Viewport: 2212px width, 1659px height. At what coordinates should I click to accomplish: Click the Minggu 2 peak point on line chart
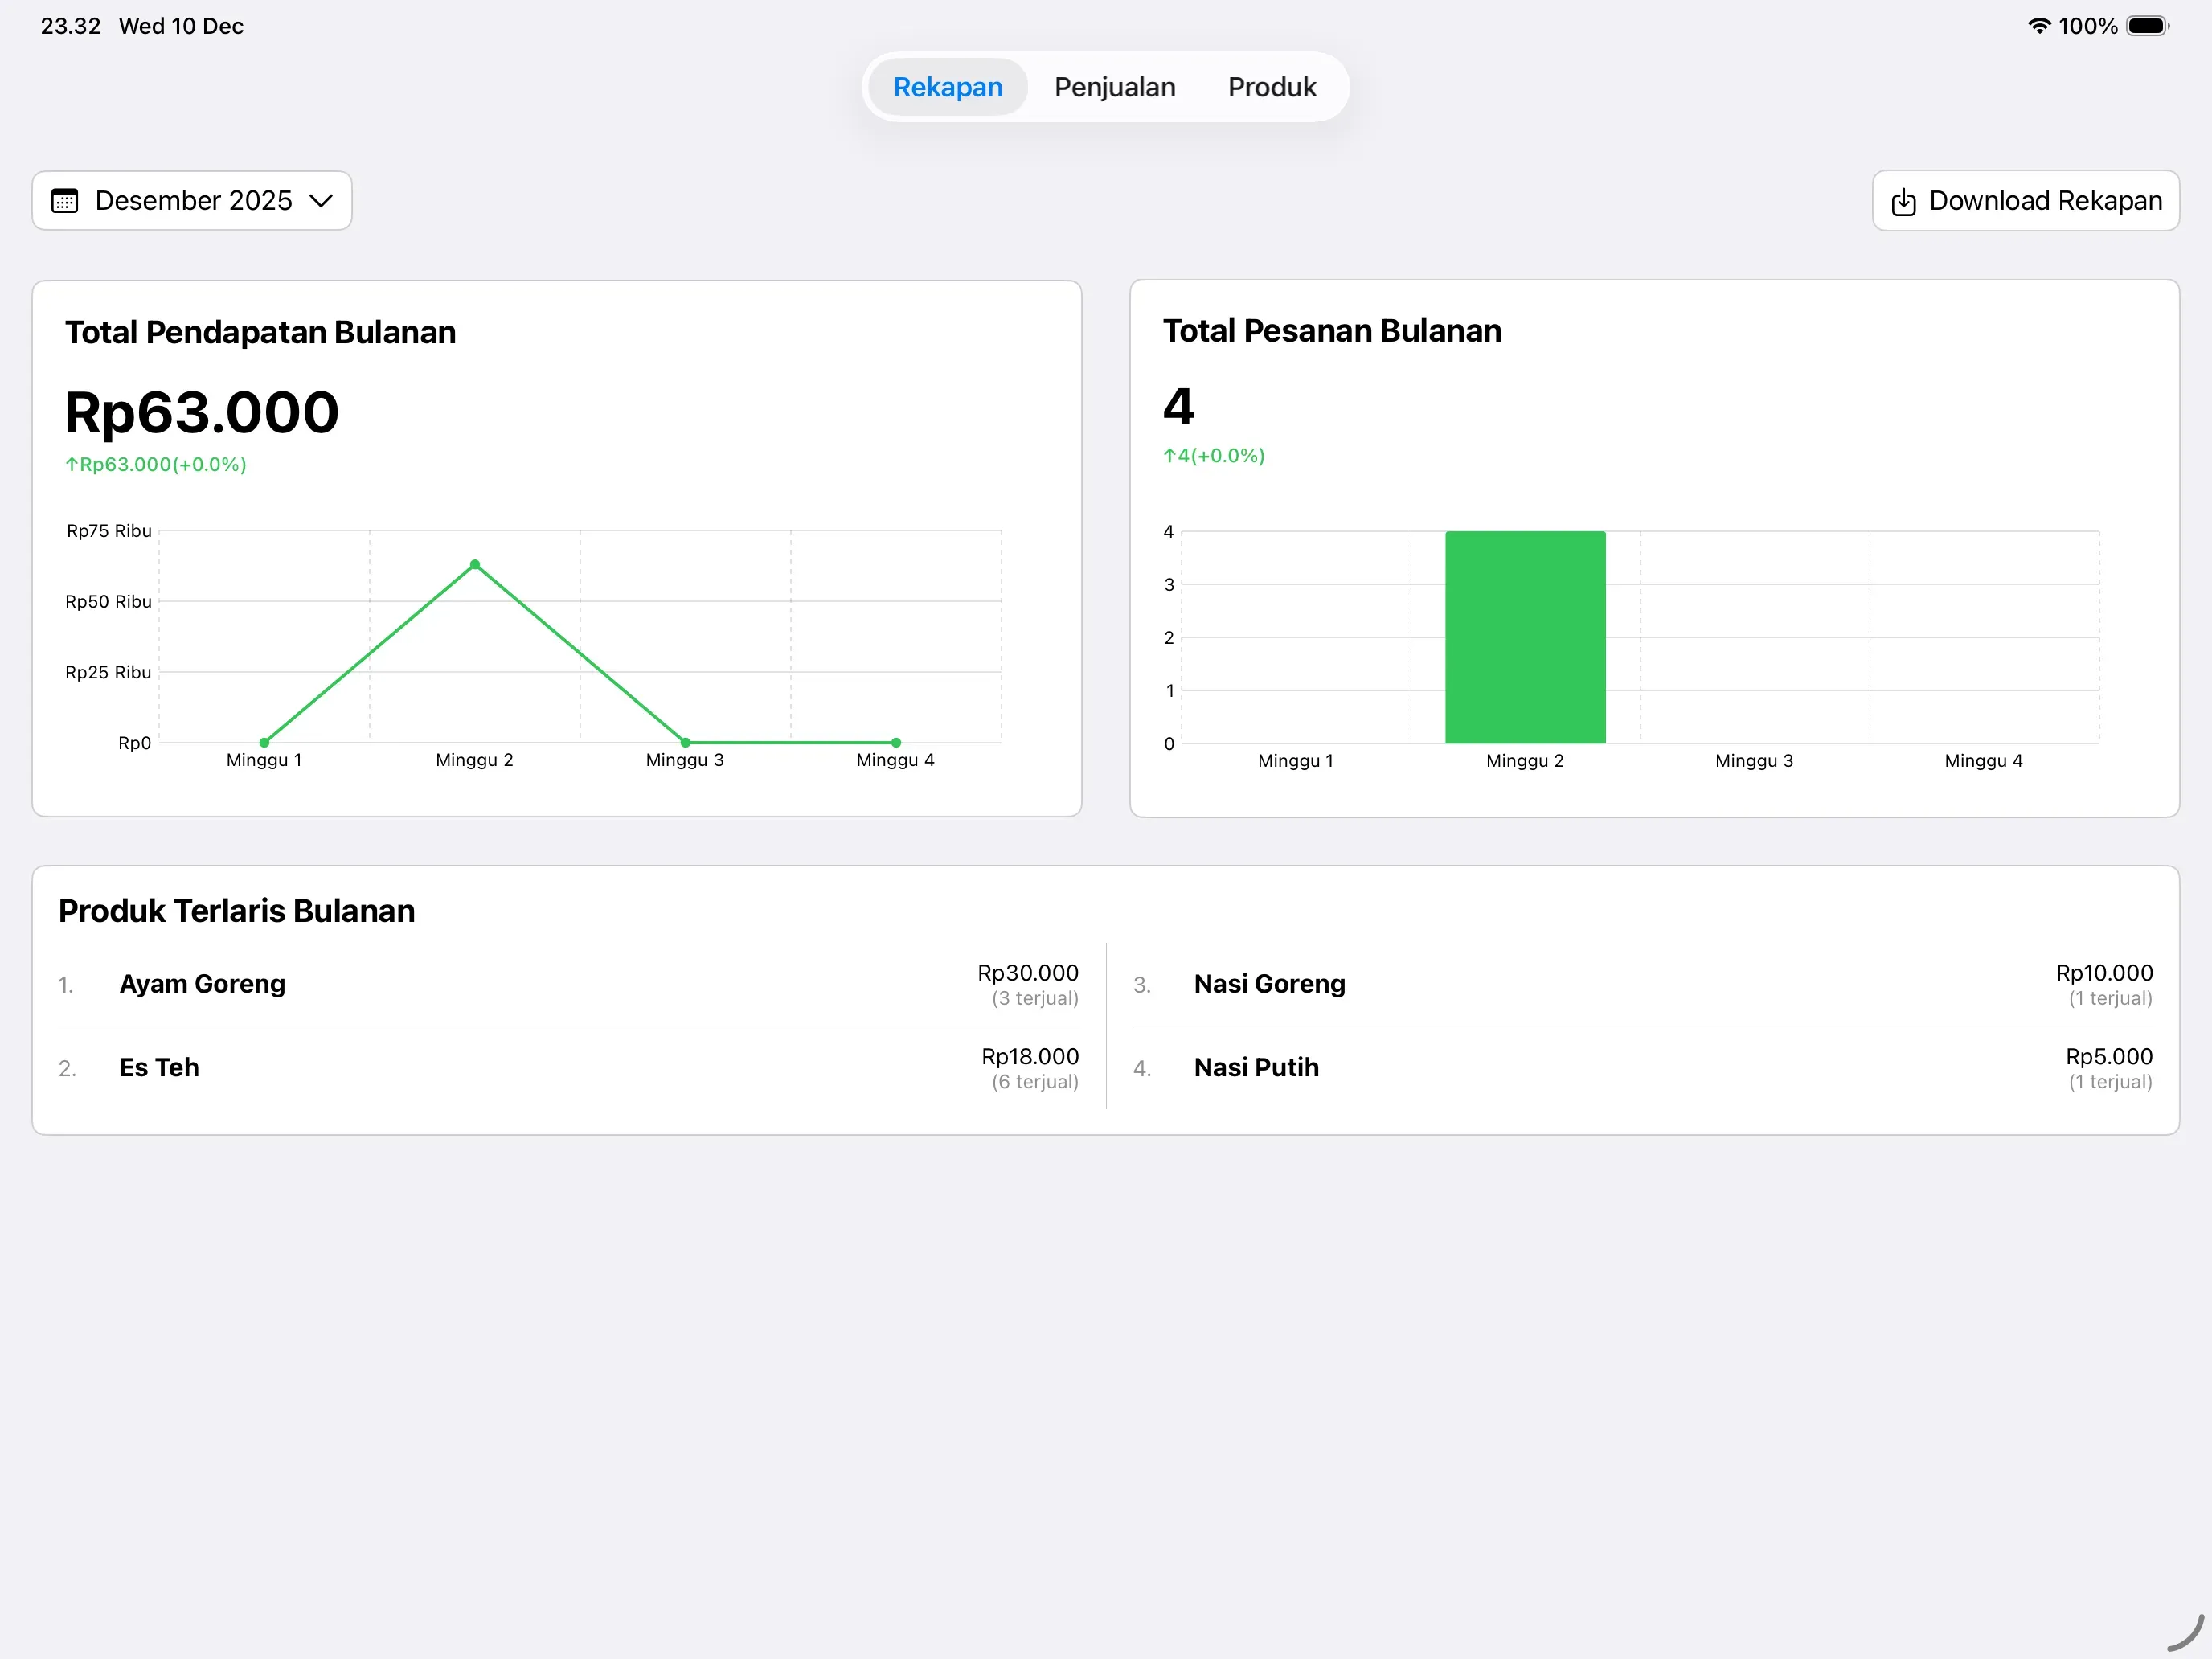[475, 565]
